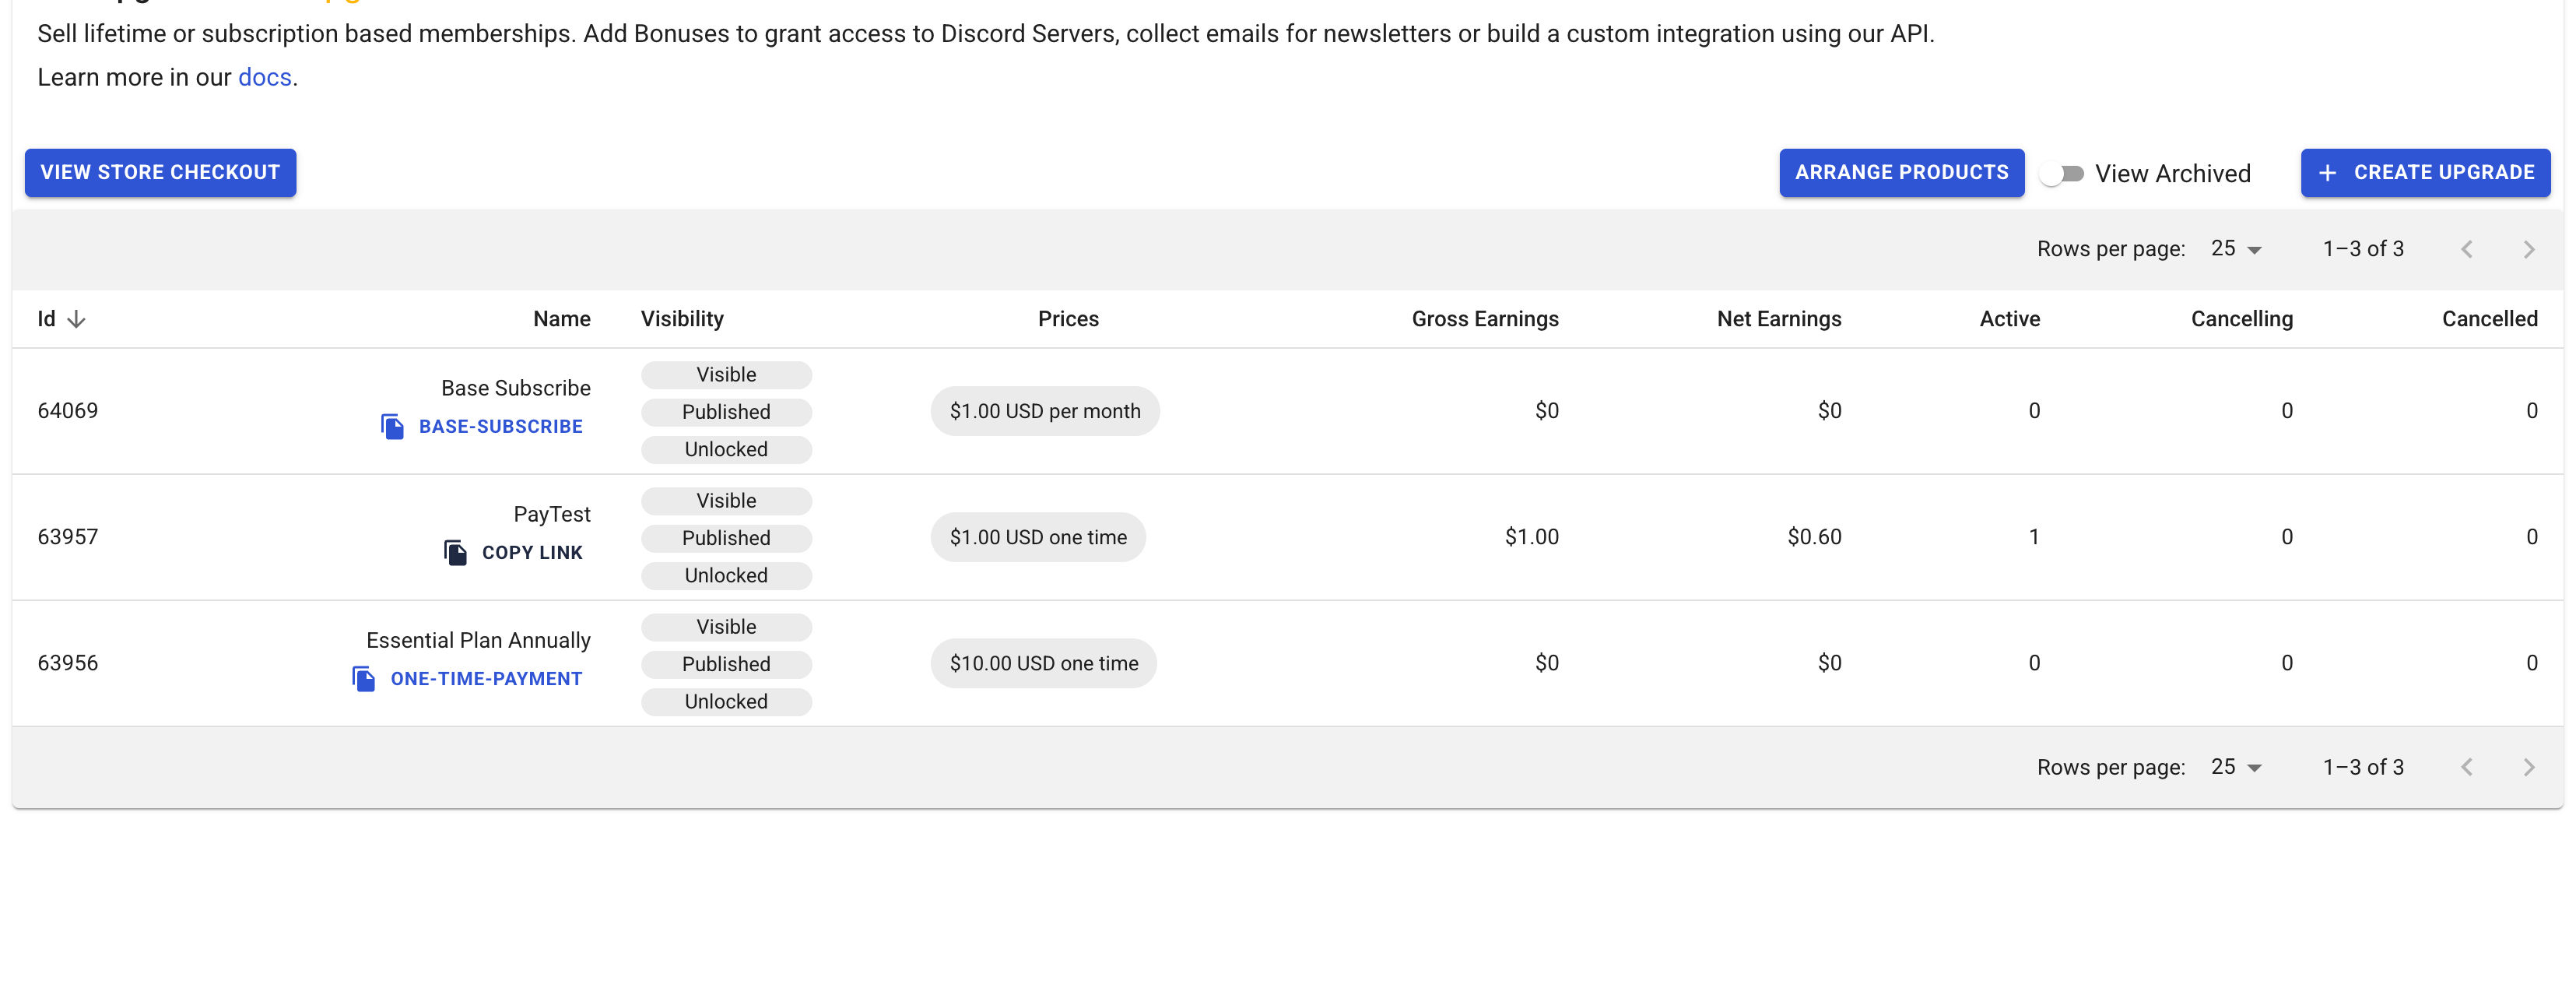The width and height of the screenshot is (2576, 995).
Task: Click the $10.00 USD one time price chip
Action: [x=1043, y=663]
